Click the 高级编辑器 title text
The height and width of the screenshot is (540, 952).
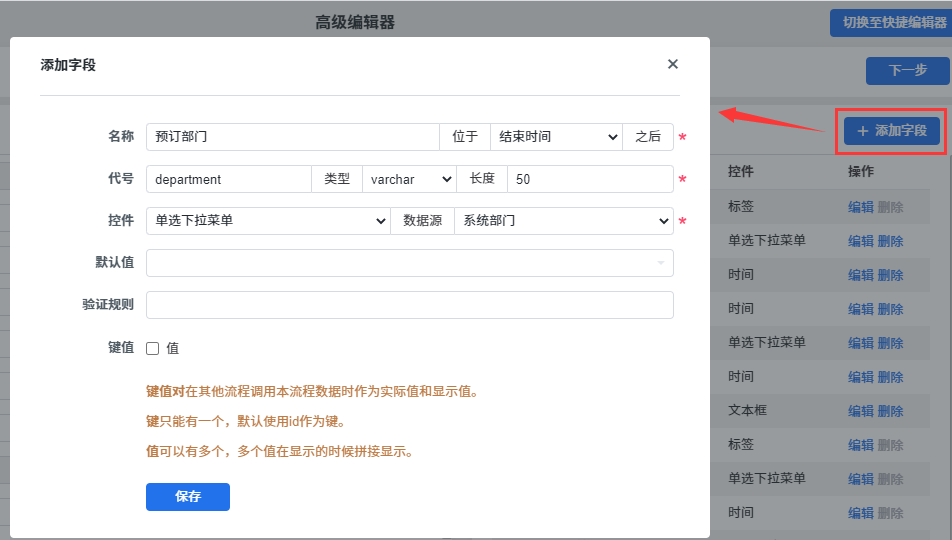coord(355,22)
